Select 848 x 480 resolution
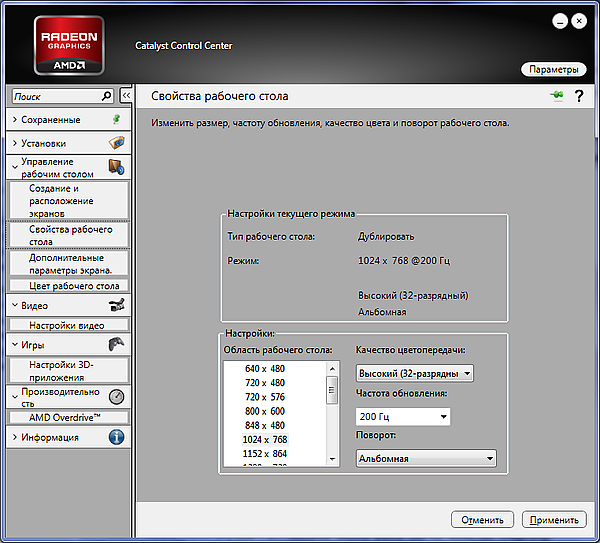This screenshot has height=543, width=600. 265,425
